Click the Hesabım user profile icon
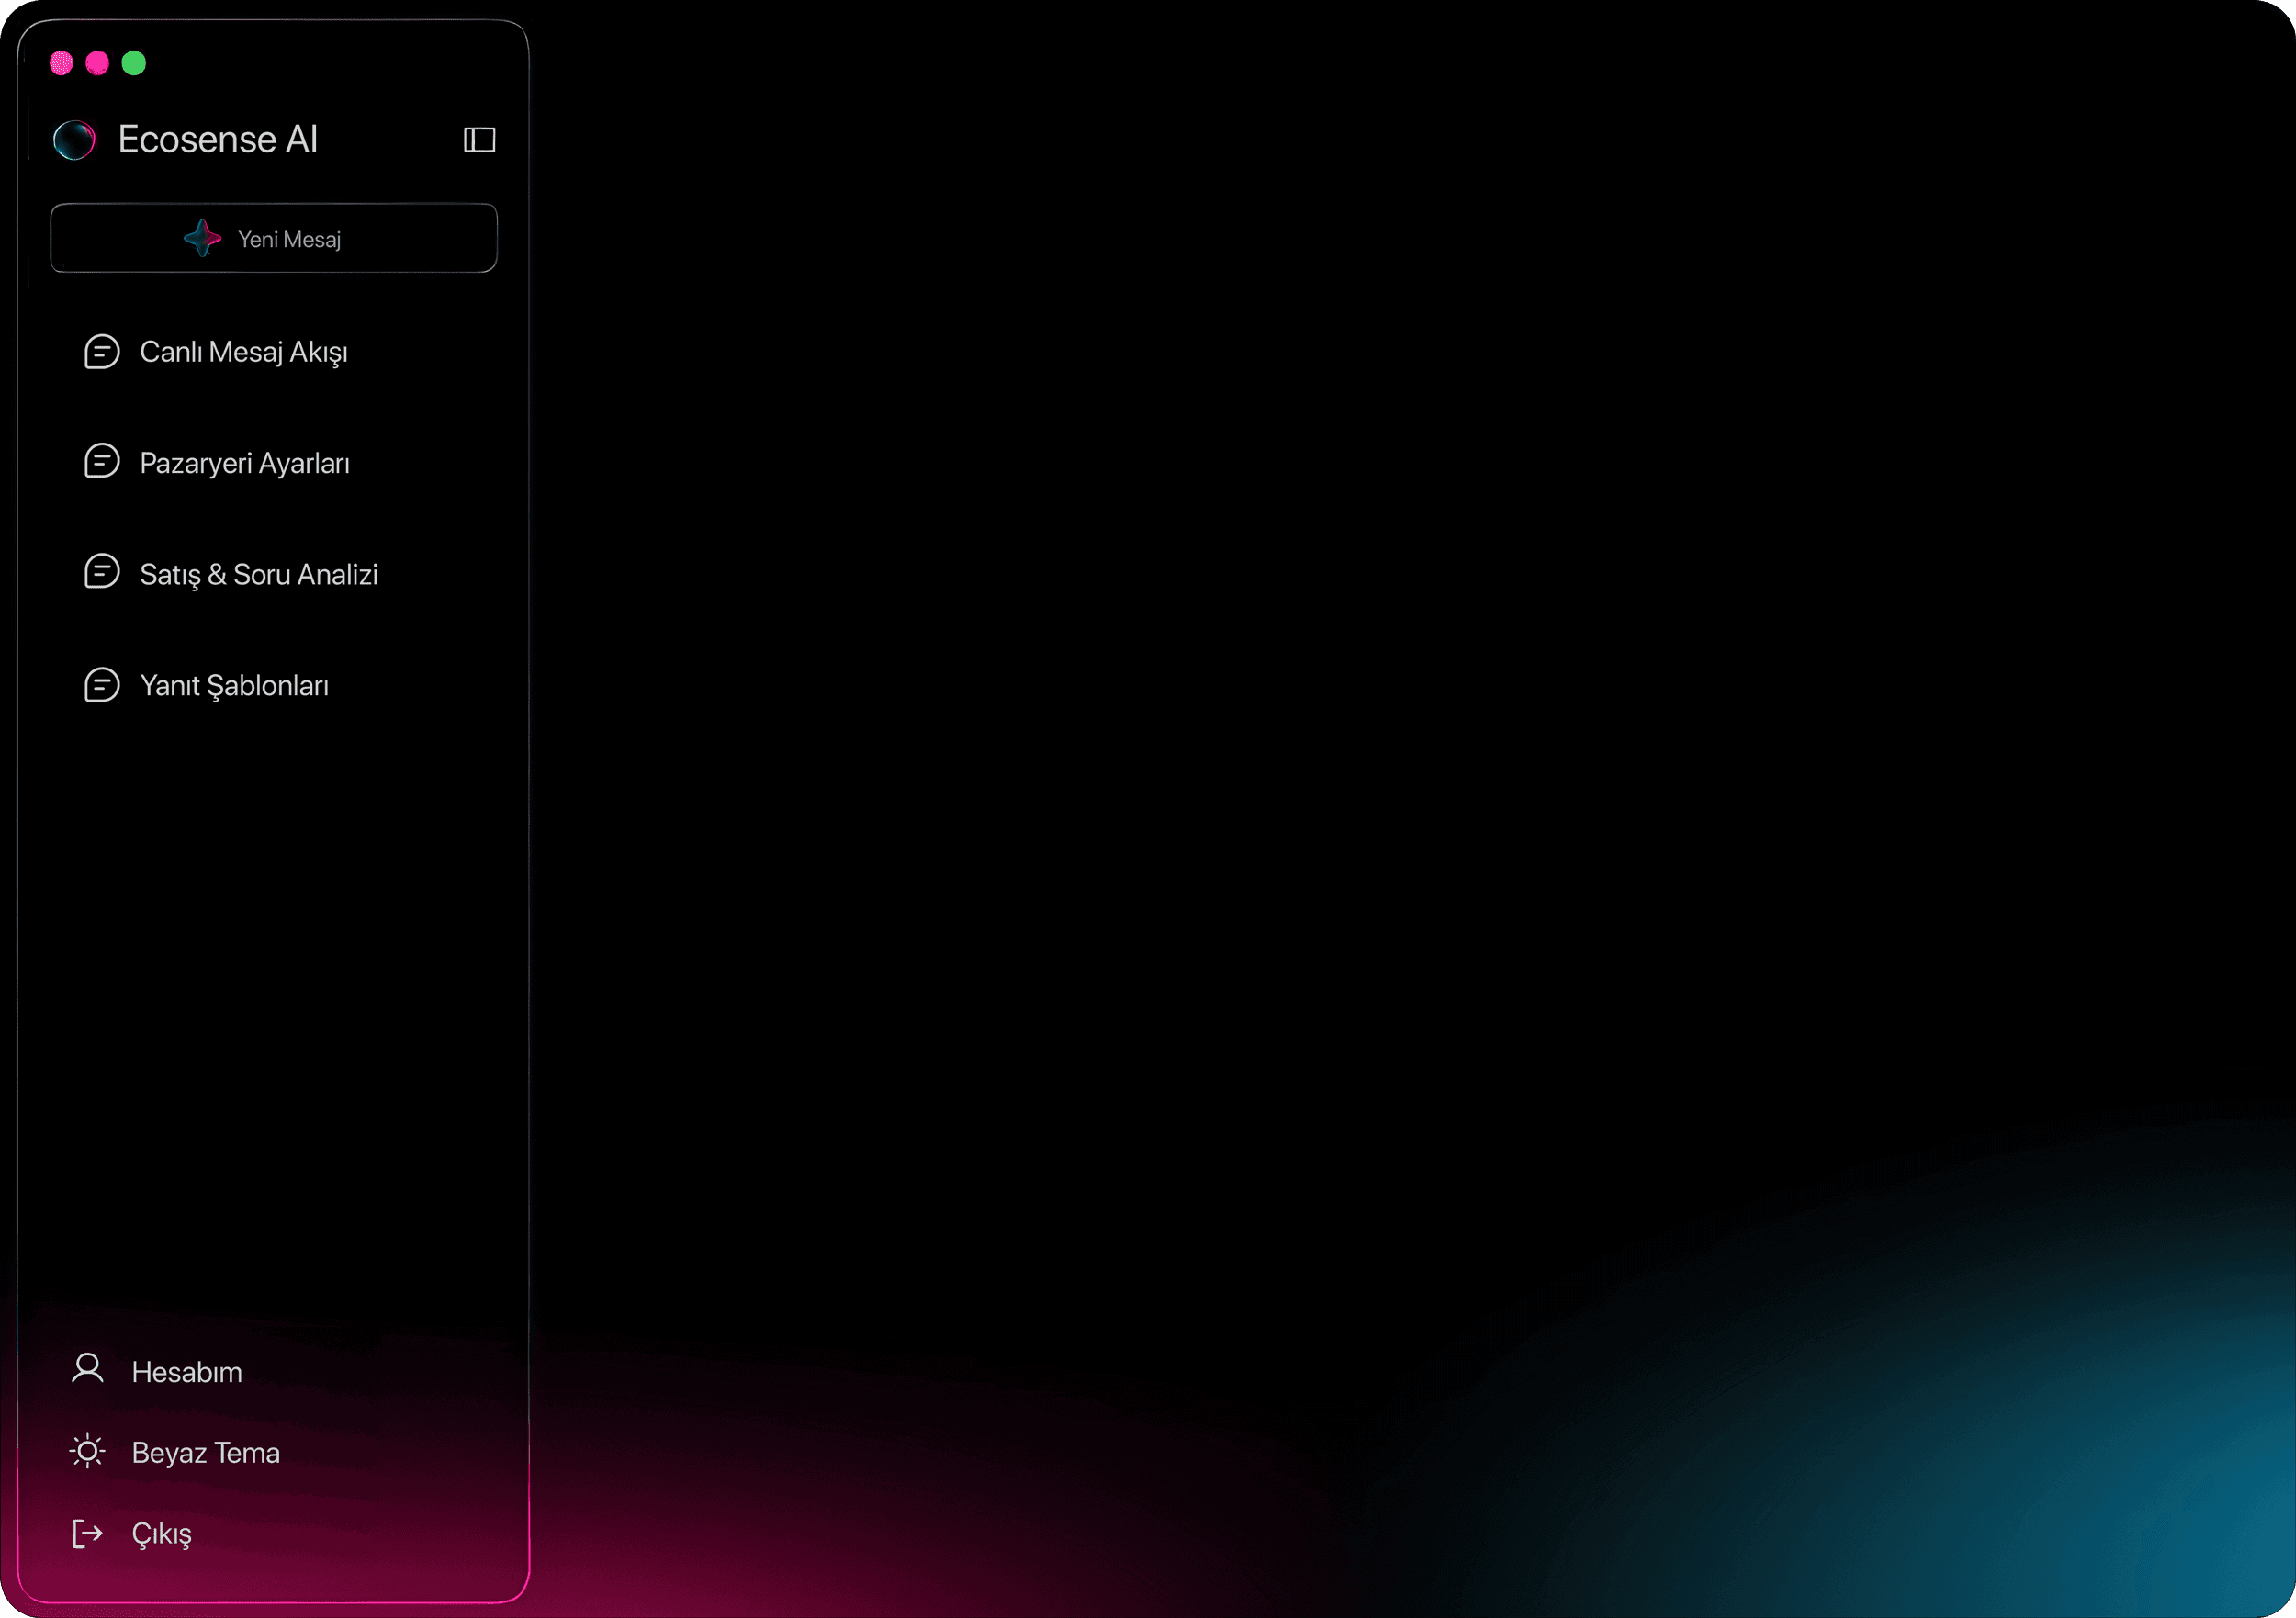This screenshot has height=1618, width=2296. click(87, 1368)
